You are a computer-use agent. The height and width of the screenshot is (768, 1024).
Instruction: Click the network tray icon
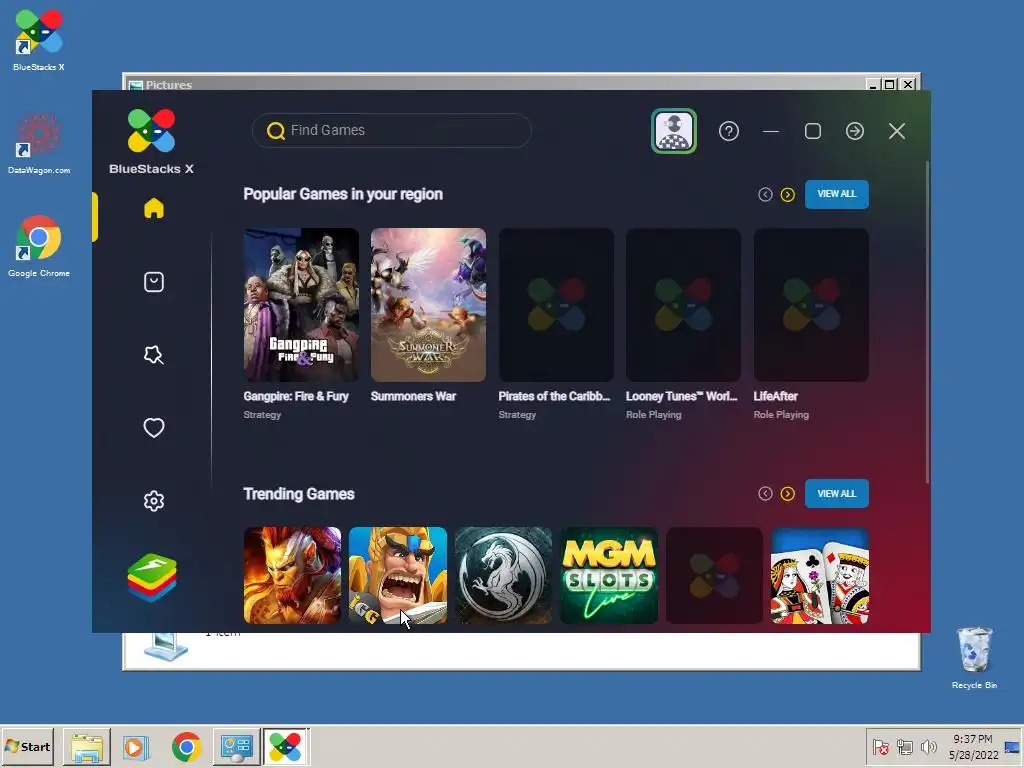[x=904, y=746]
